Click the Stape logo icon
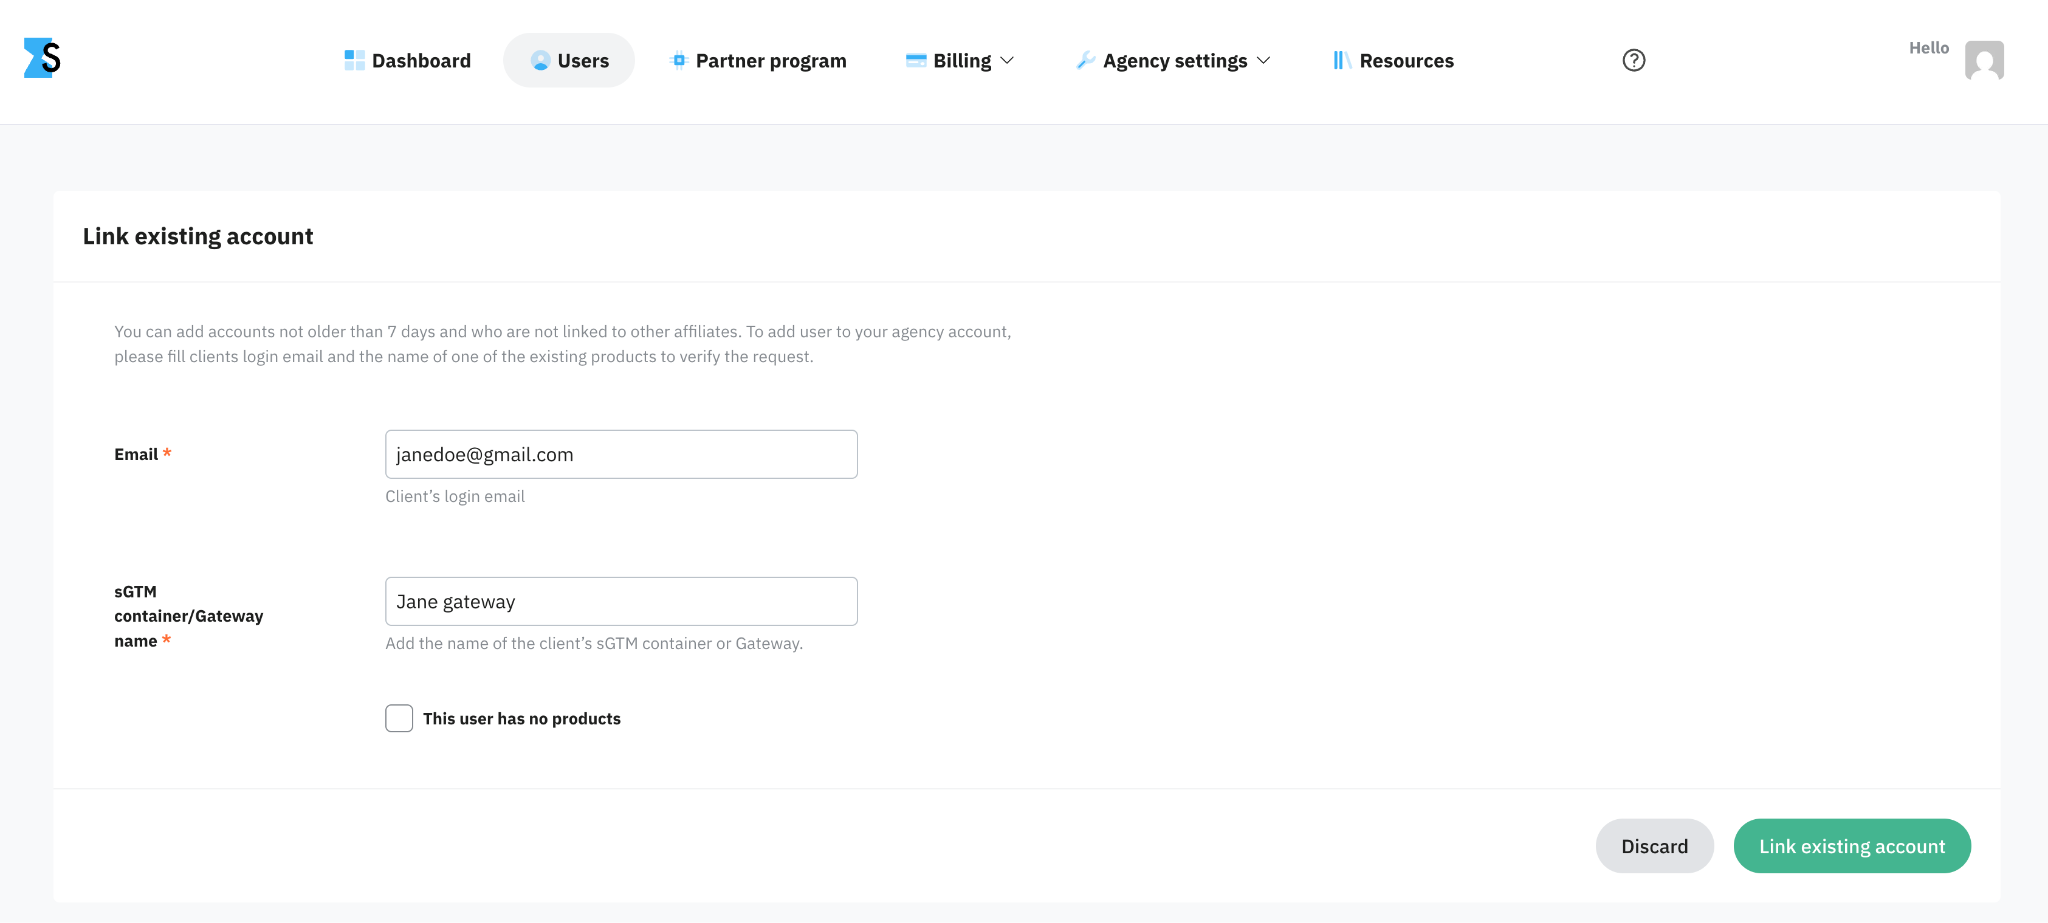This screenshot has width=2048, height=923. pyautogui.click(x=42, y=58)
